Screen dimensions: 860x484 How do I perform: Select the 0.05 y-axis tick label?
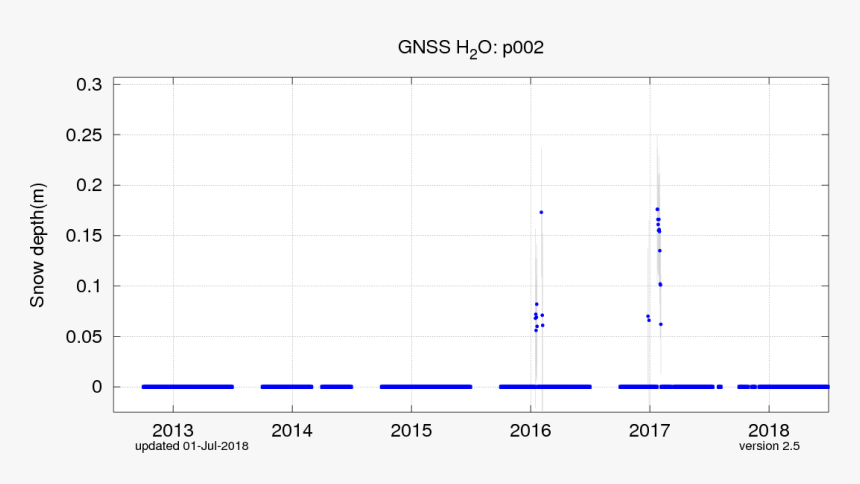(x=85, y=337)
